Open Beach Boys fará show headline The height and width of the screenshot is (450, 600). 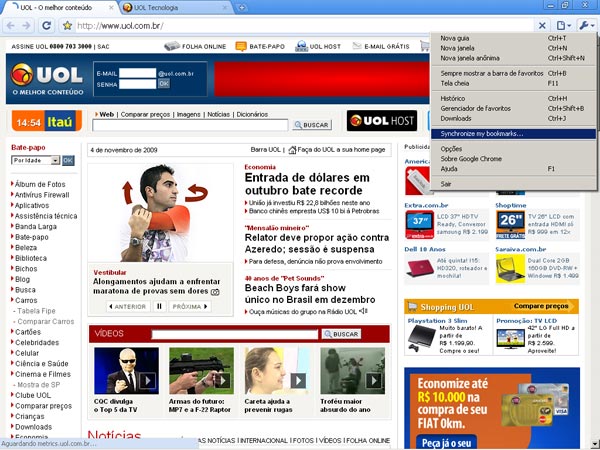pos(310,293)
